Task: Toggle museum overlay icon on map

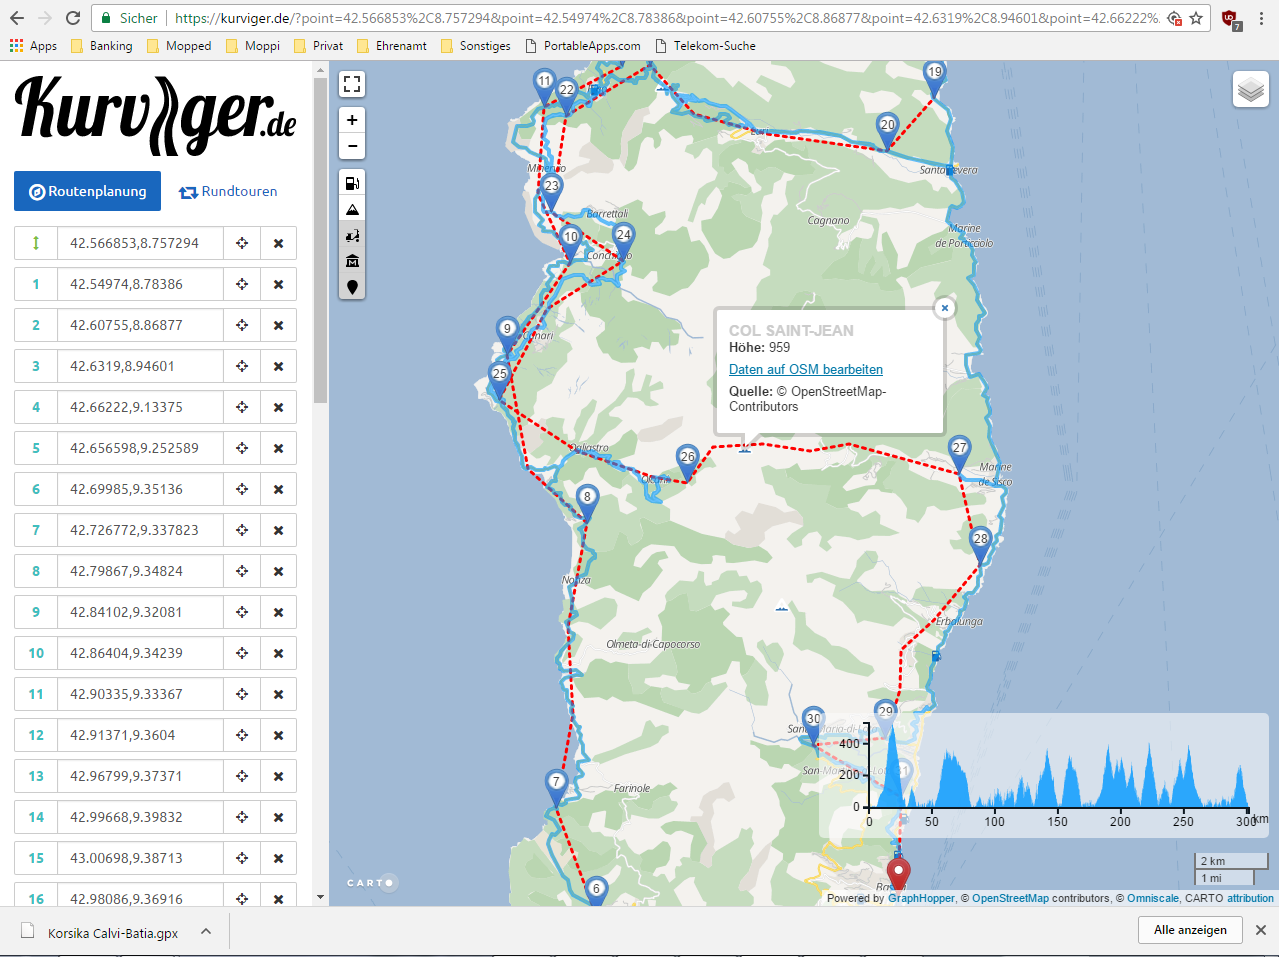Action: coord(352,261)
